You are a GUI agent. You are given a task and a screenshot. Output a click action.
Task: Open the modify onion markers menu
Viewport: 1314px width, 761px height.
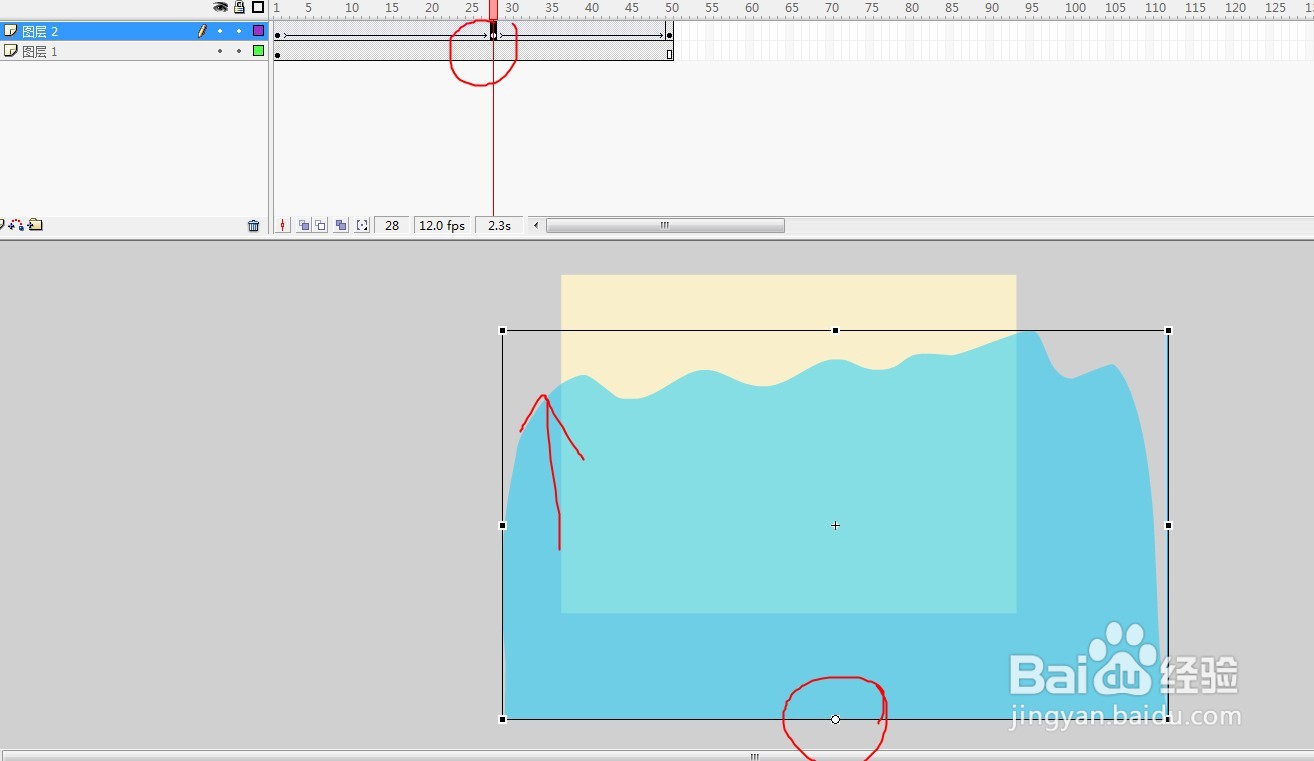pyautogui.click(x=362, y=226)
